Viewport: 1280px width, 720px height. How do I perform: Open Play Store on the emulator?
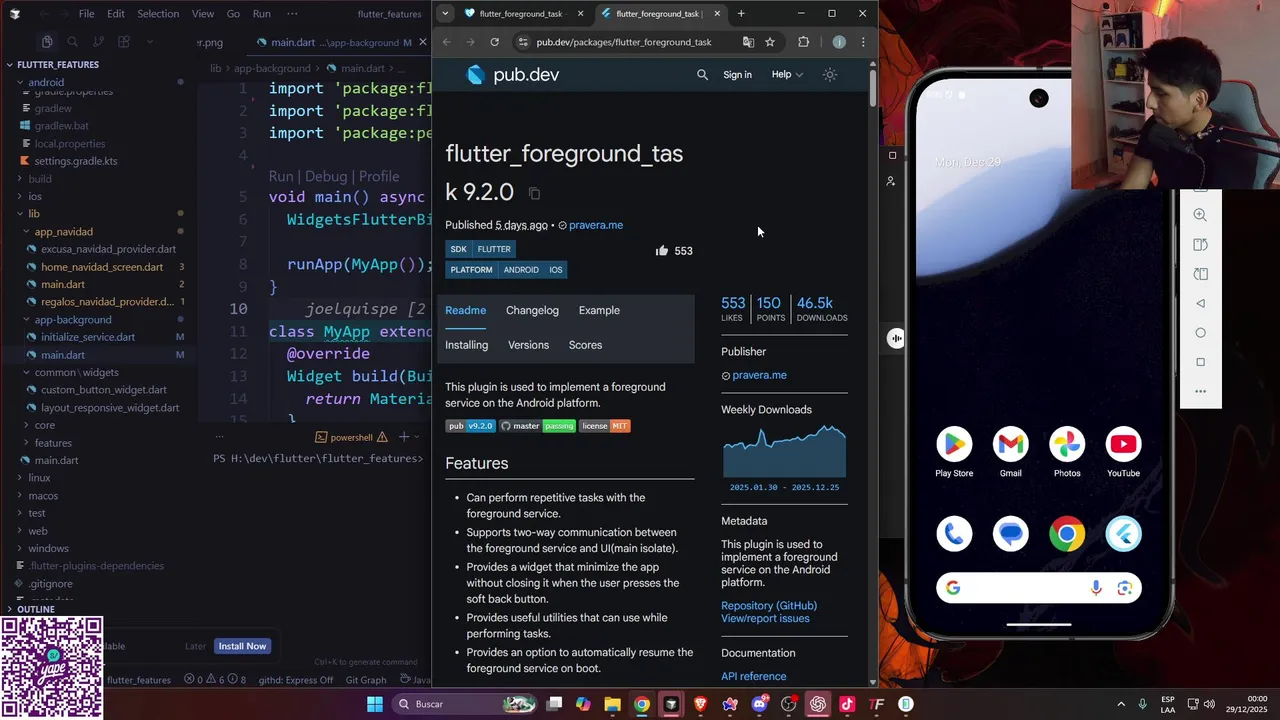pyautogui.click(x=954, y=444)
